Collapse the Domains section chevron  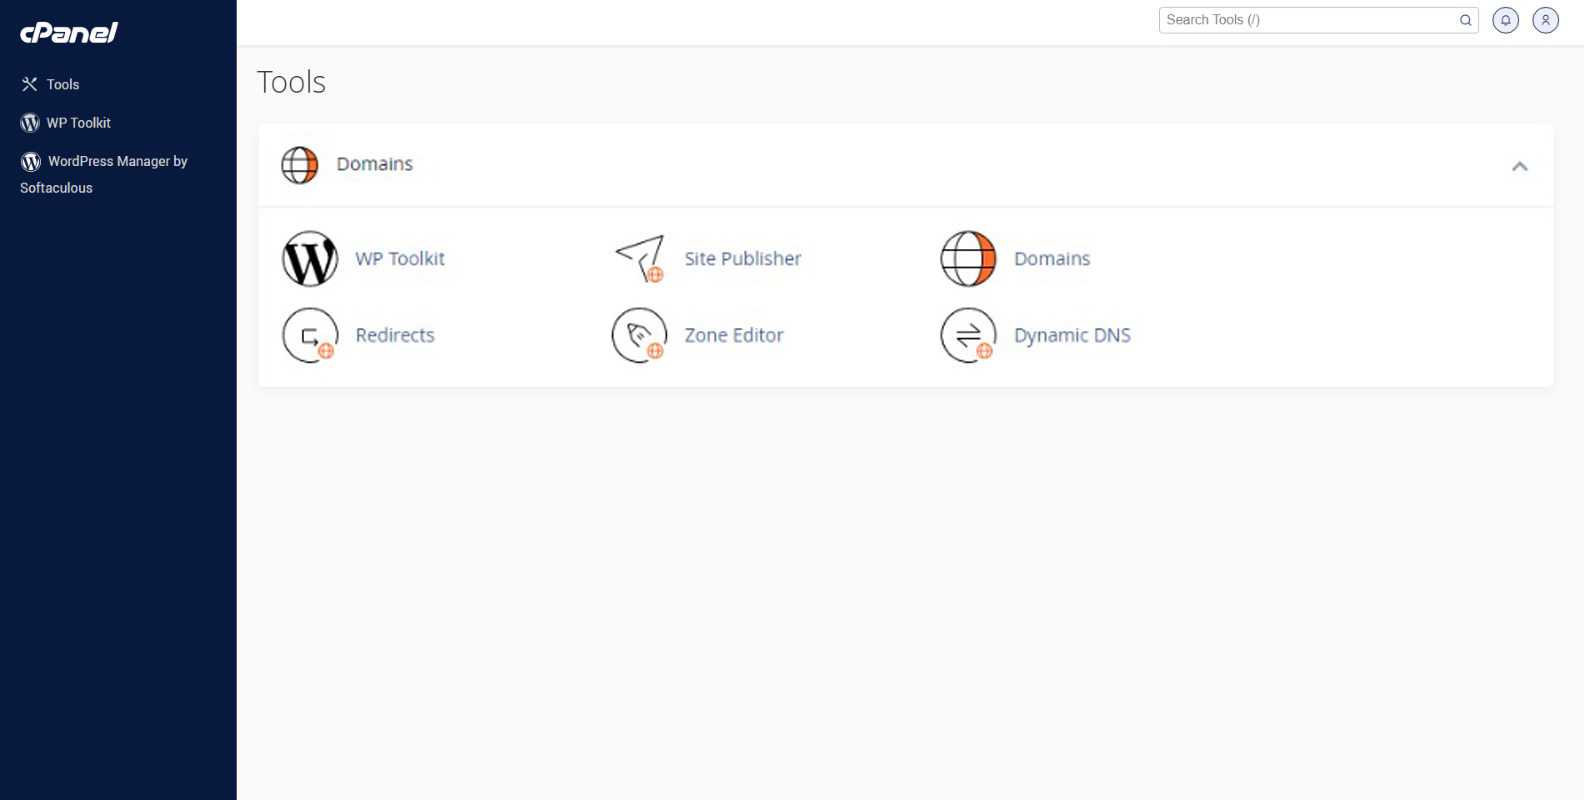click(x=1519, y=166)
